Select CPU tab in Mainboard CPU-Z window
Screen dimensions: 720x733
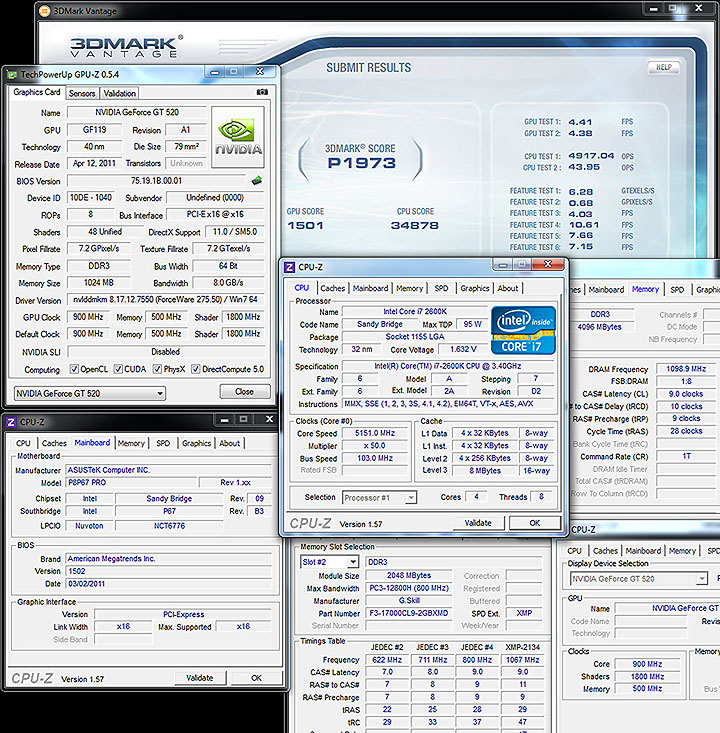[23, 443]
